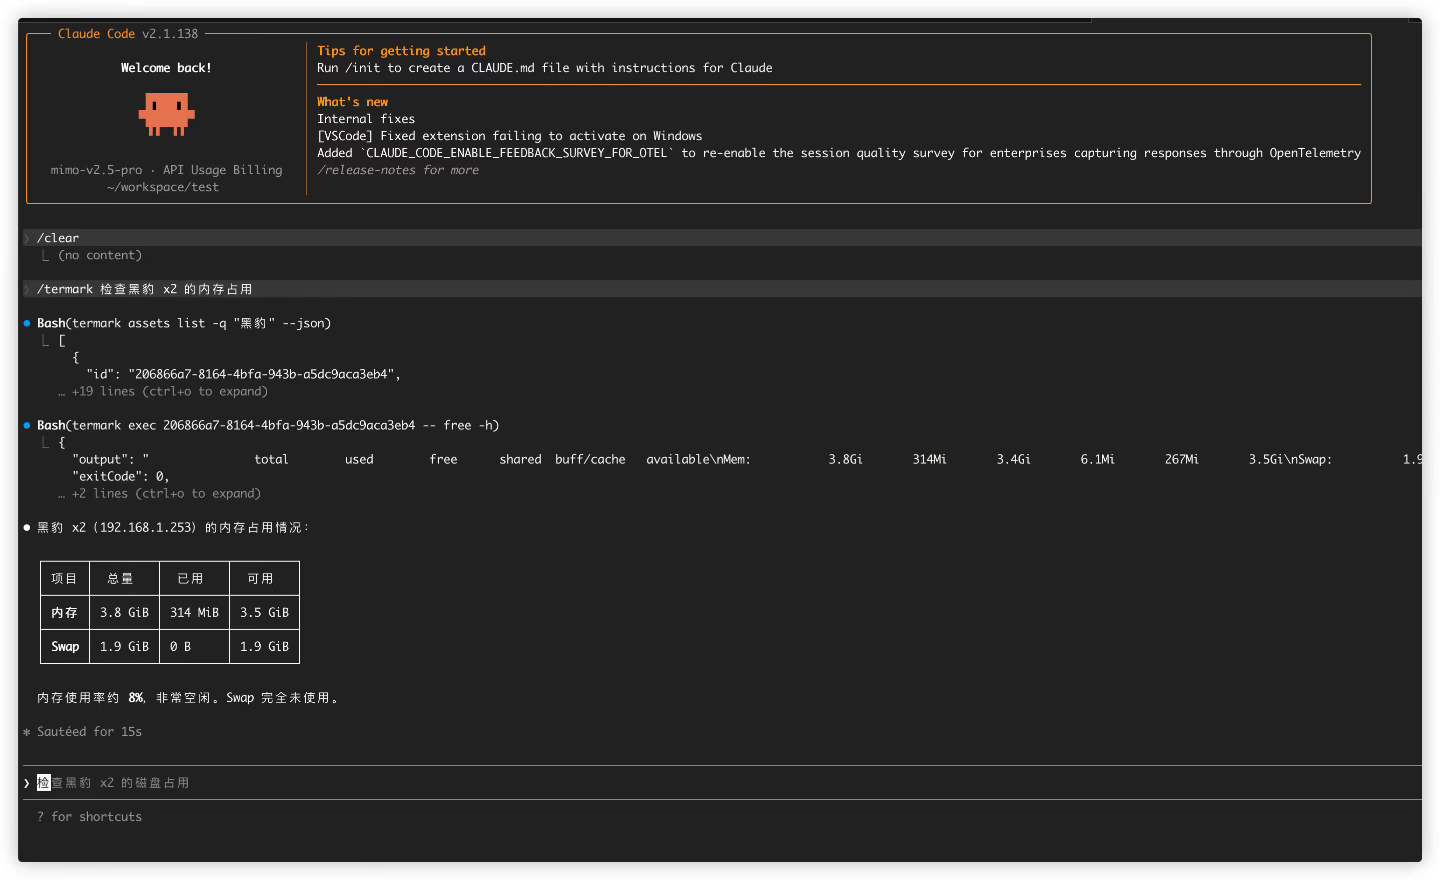Screen dimensions: 1440x880
Task: Click the asterisk before "Sautéed for 15s"
Action: point(27,732)
